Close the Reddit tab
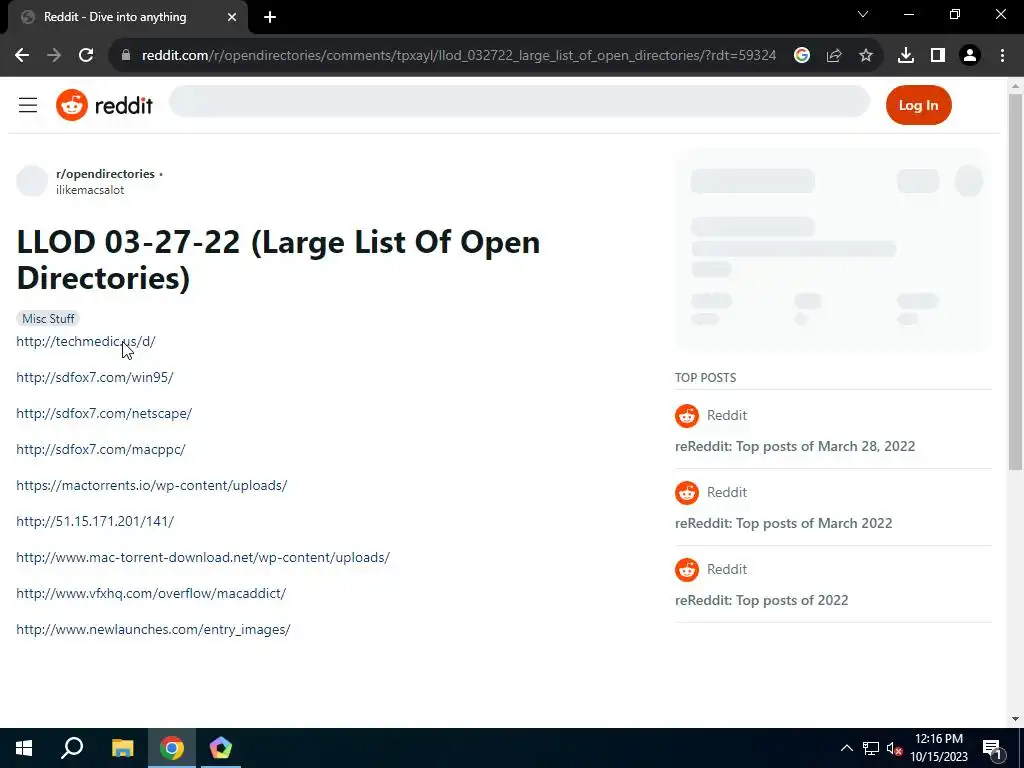 (x=232, y=17)
